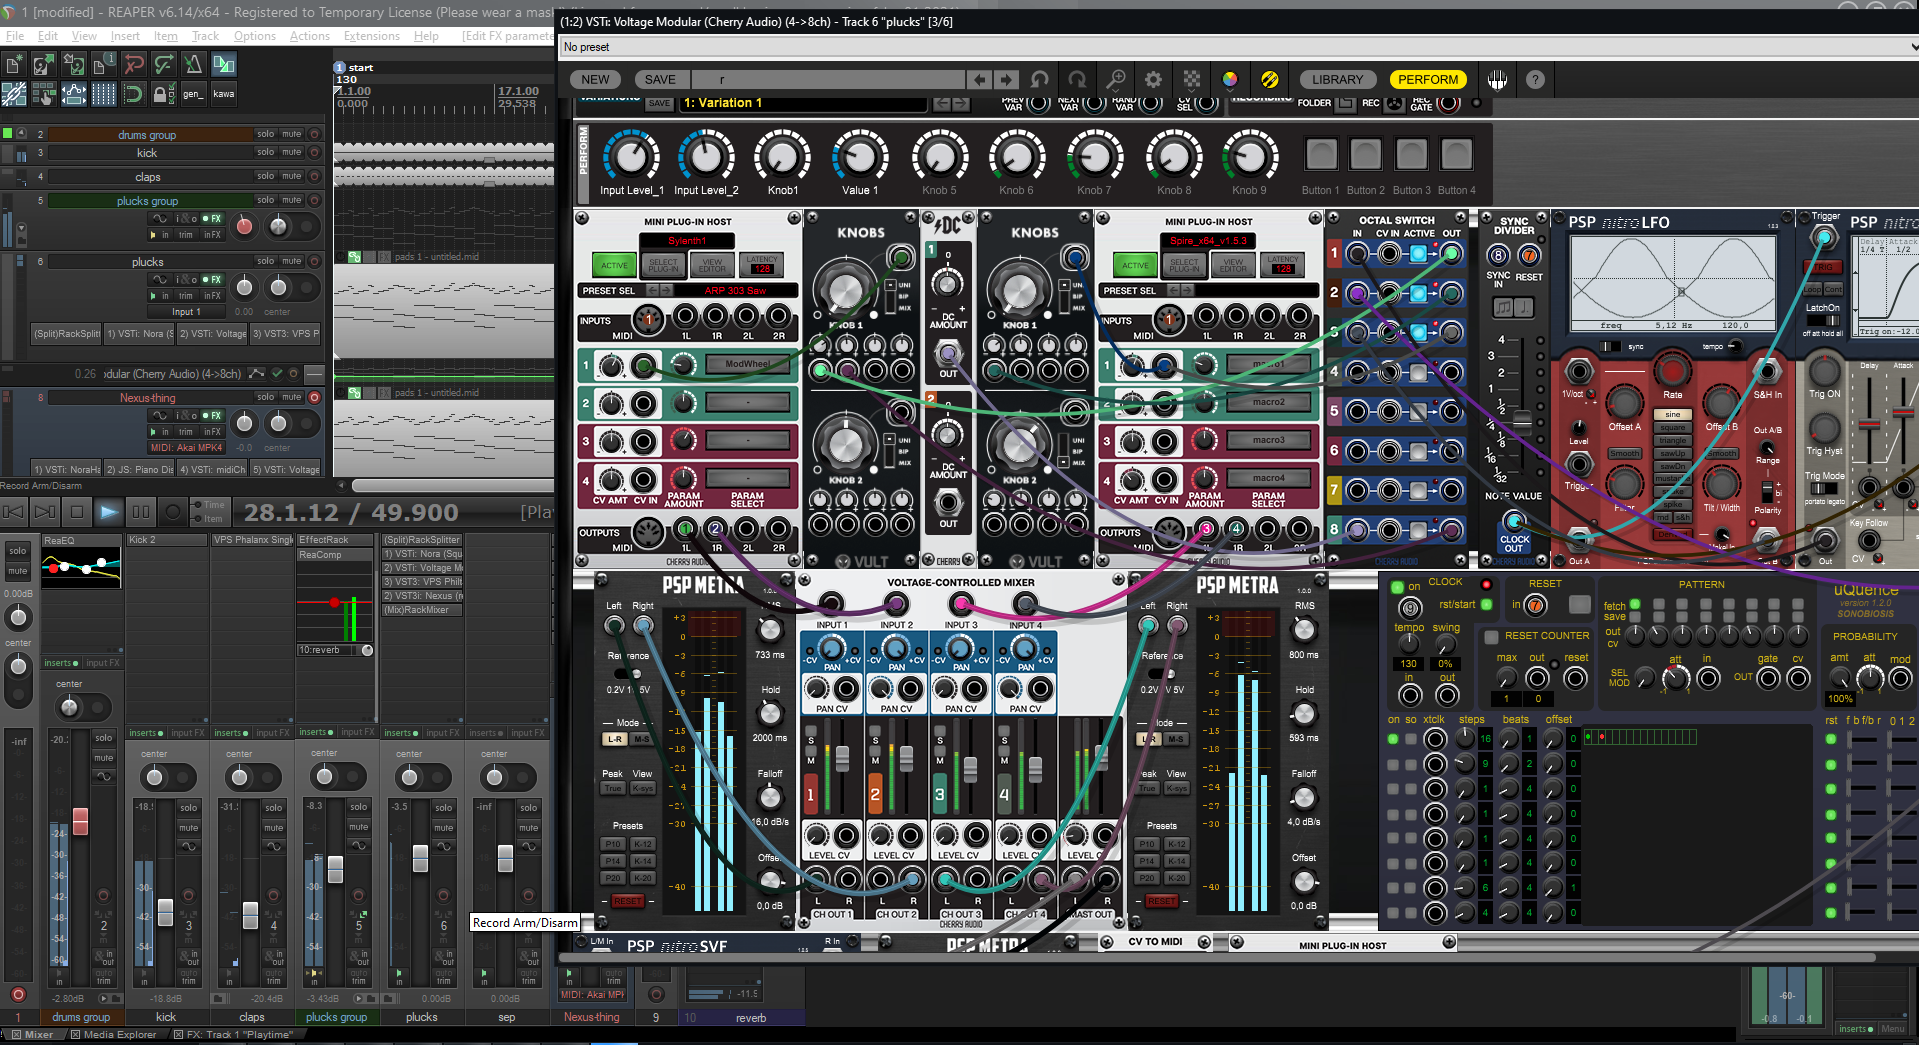Collapse the drums group folder in track list
Screen dimensions: 1919x1045
click(x=22, y=133)
